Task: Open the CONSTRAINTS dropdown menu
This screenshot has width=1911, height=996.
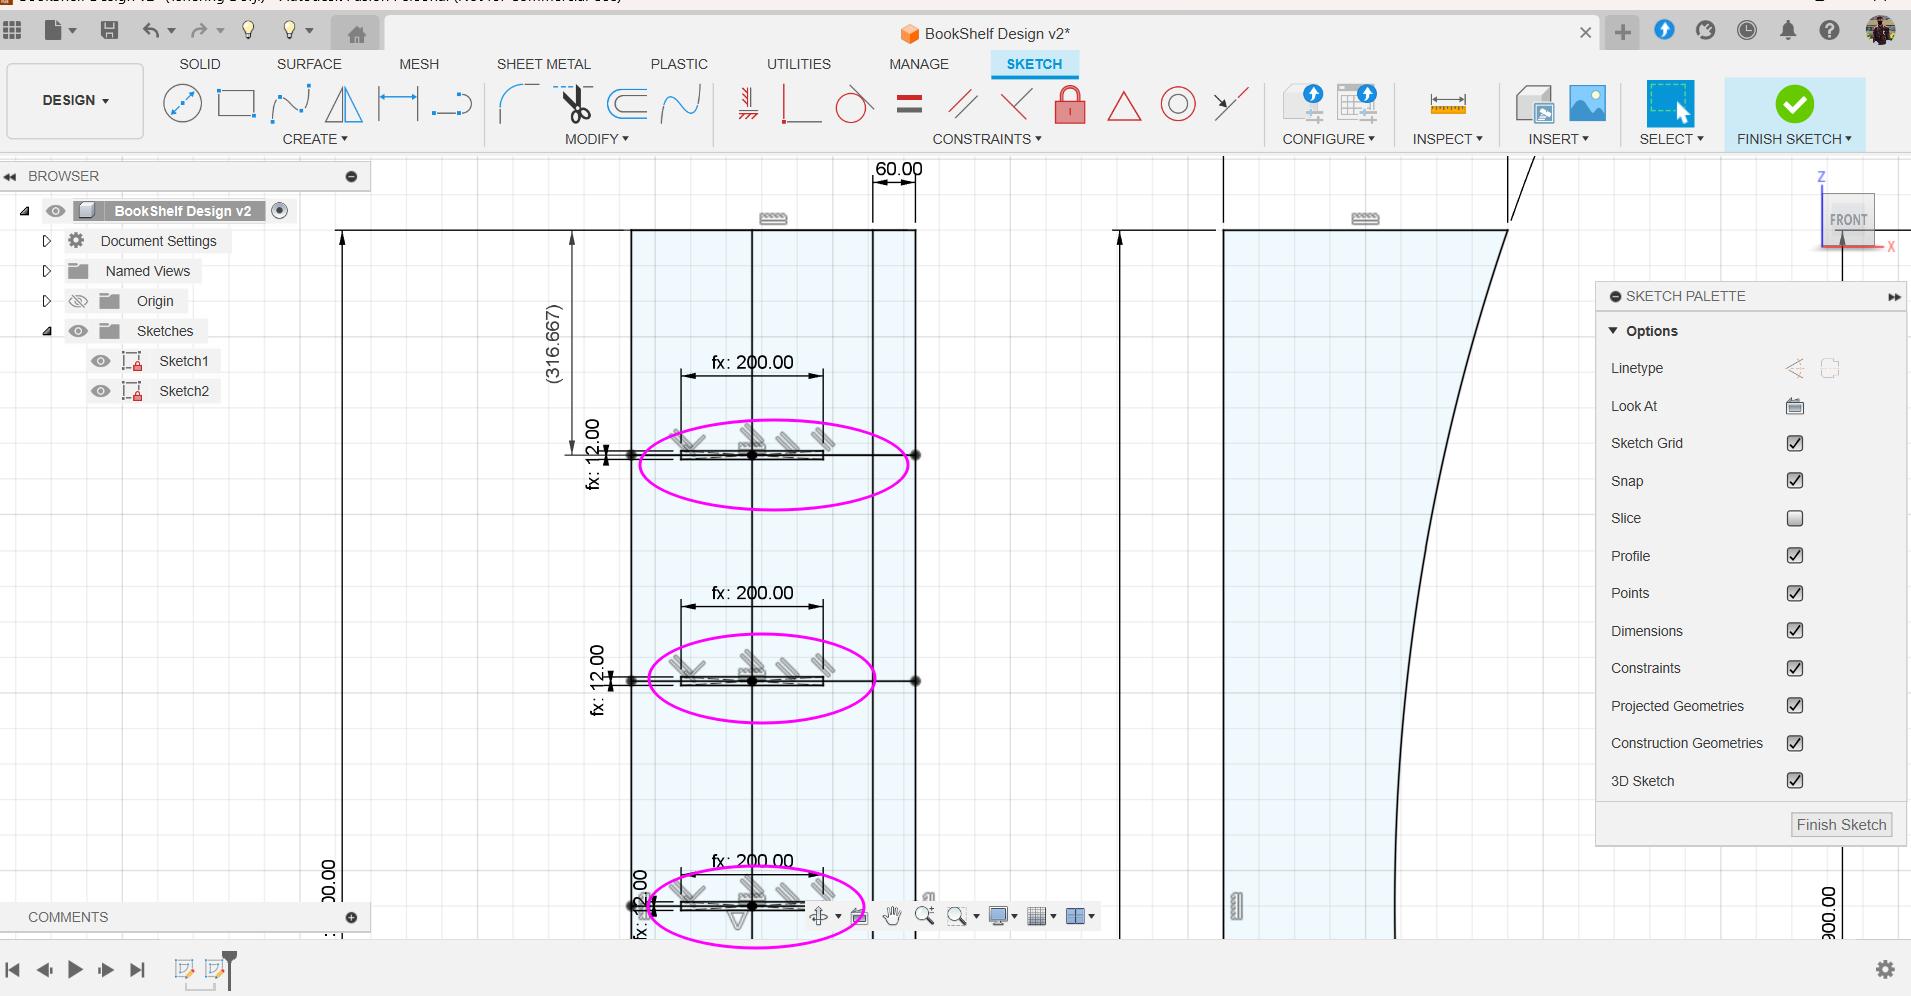Action: pyautogui.click(x=986, y=139)
